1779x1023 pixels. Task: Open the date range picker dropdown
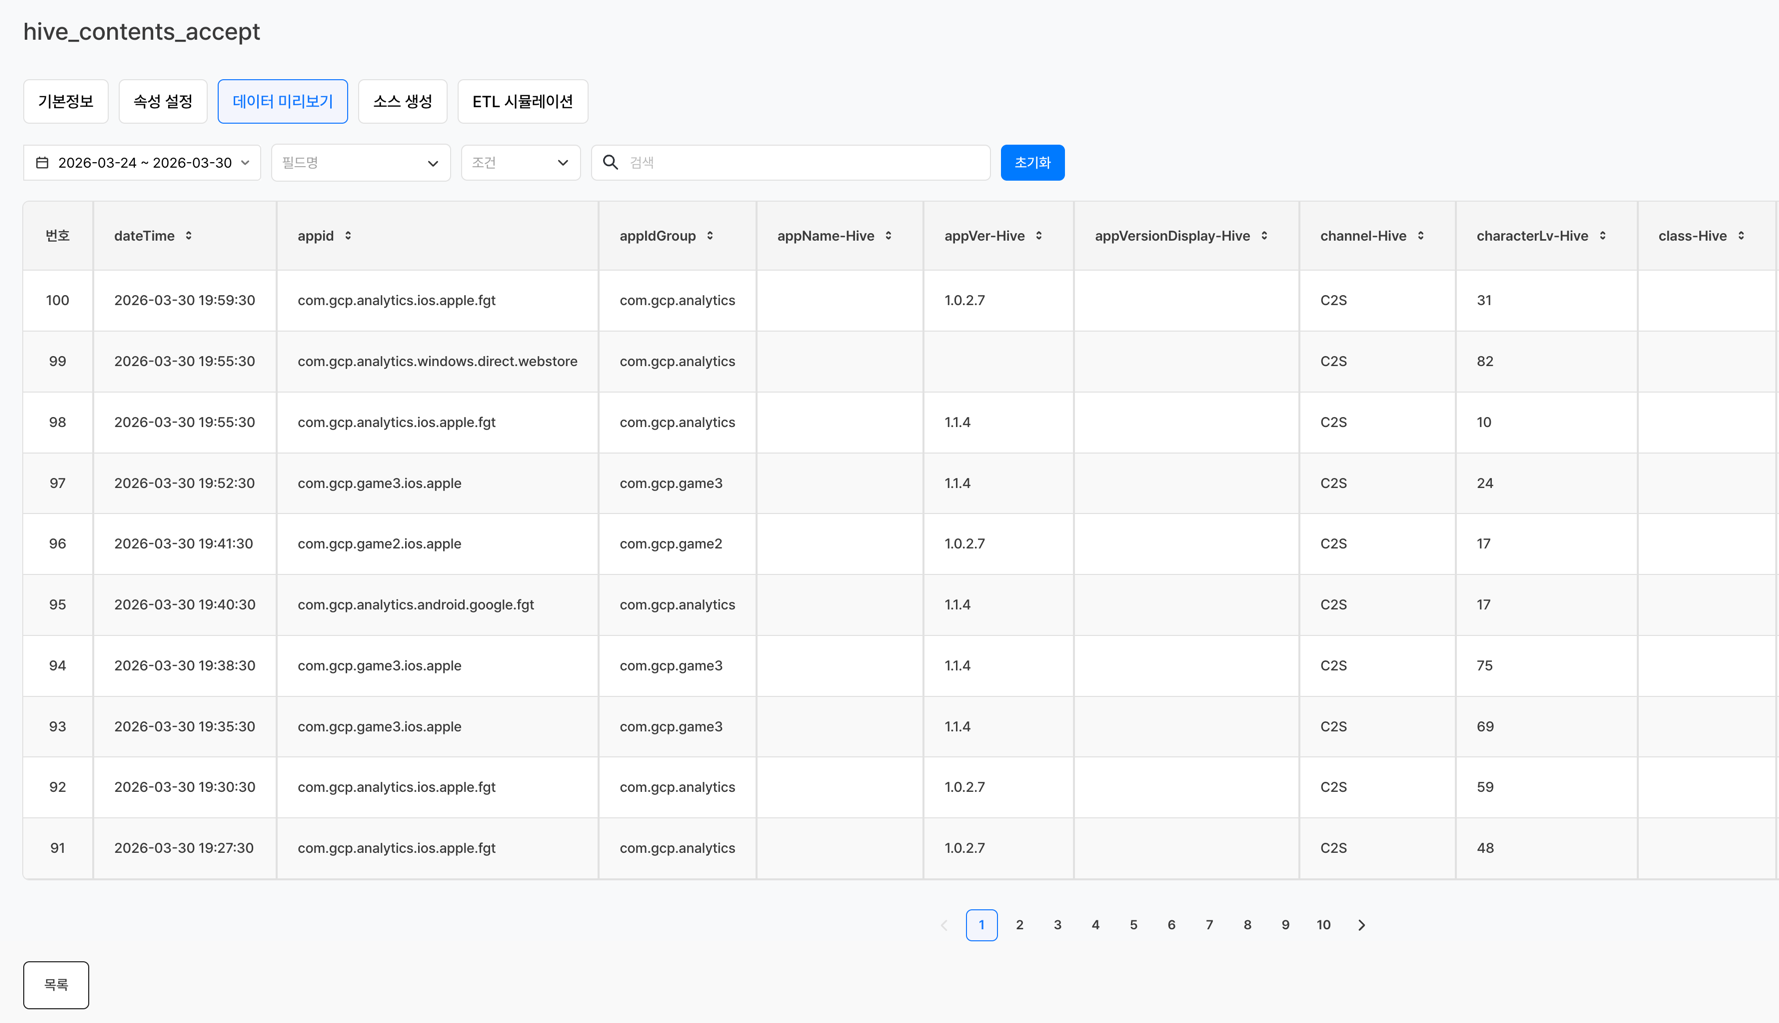coord(142,163)
